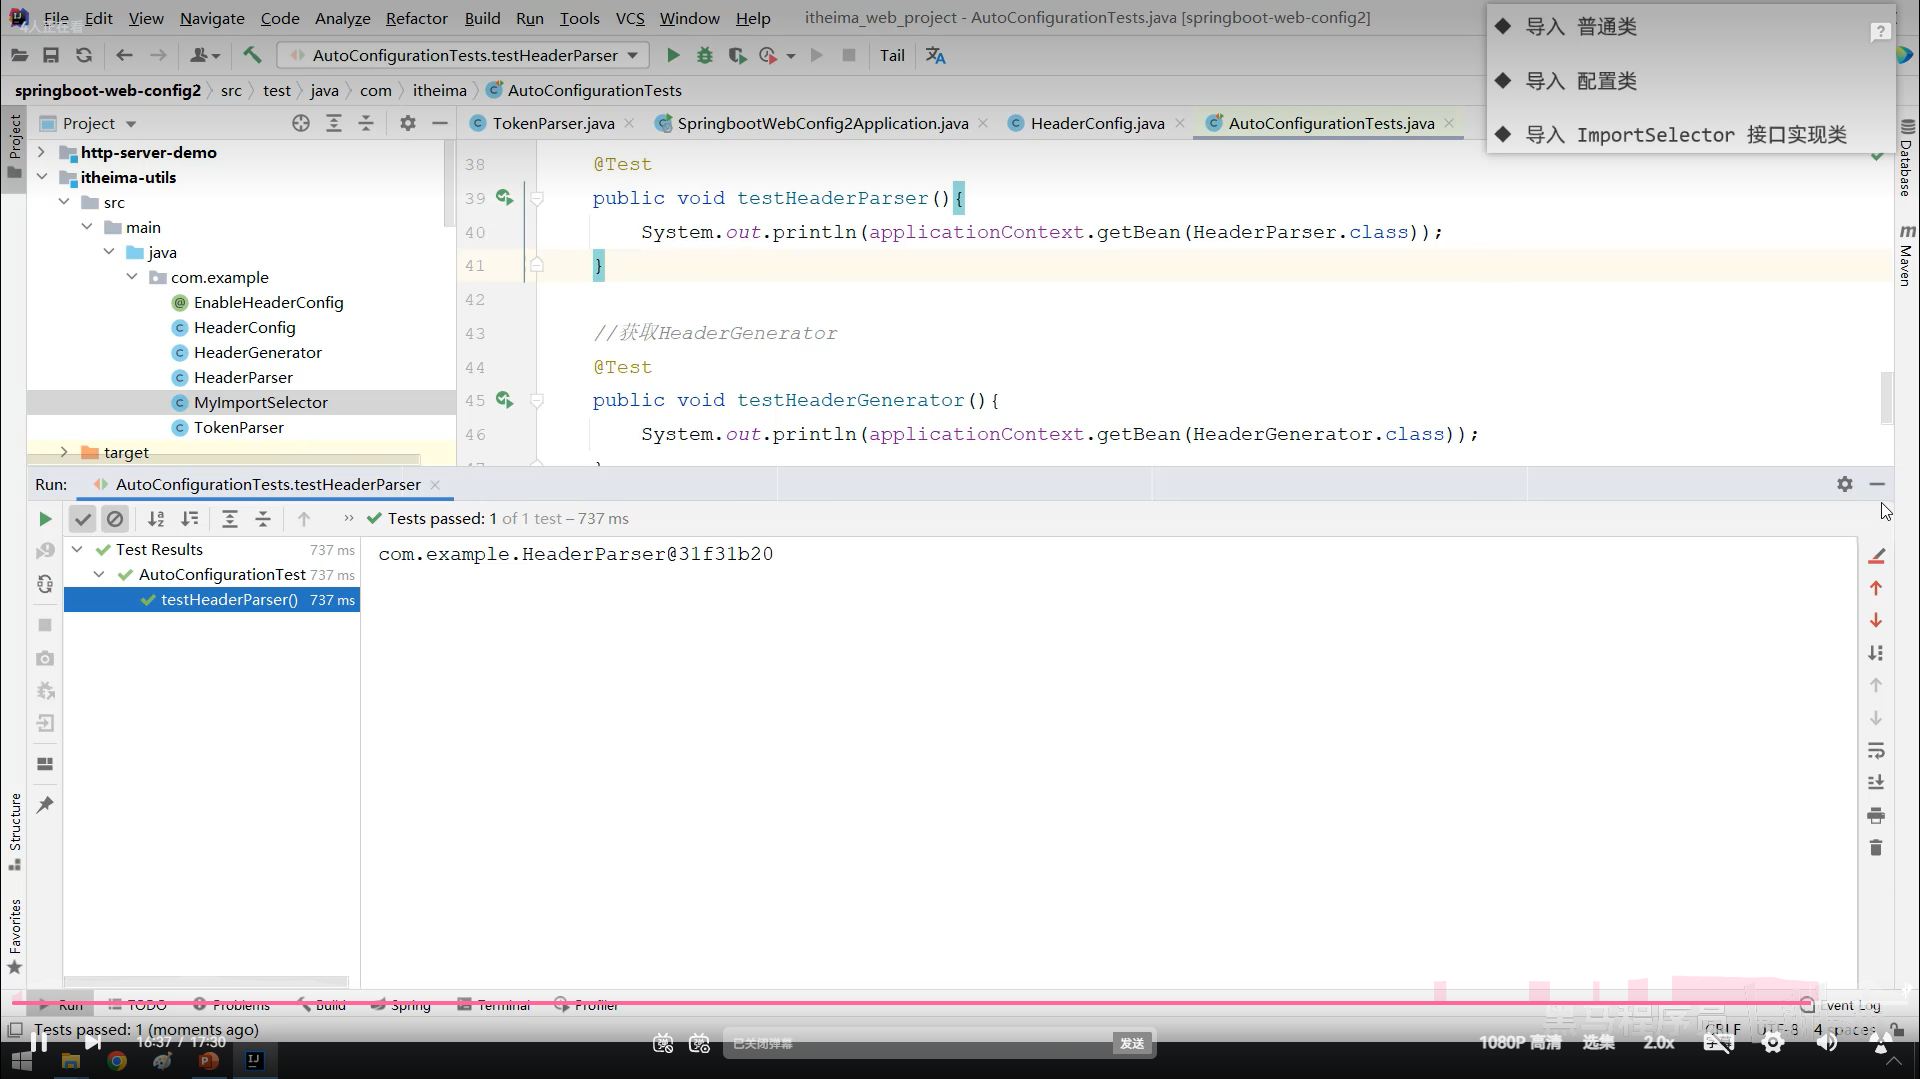Click the PowerPoint taskbar icon
Viewport: 1920px width, 1079px height.
point(209,1061)
